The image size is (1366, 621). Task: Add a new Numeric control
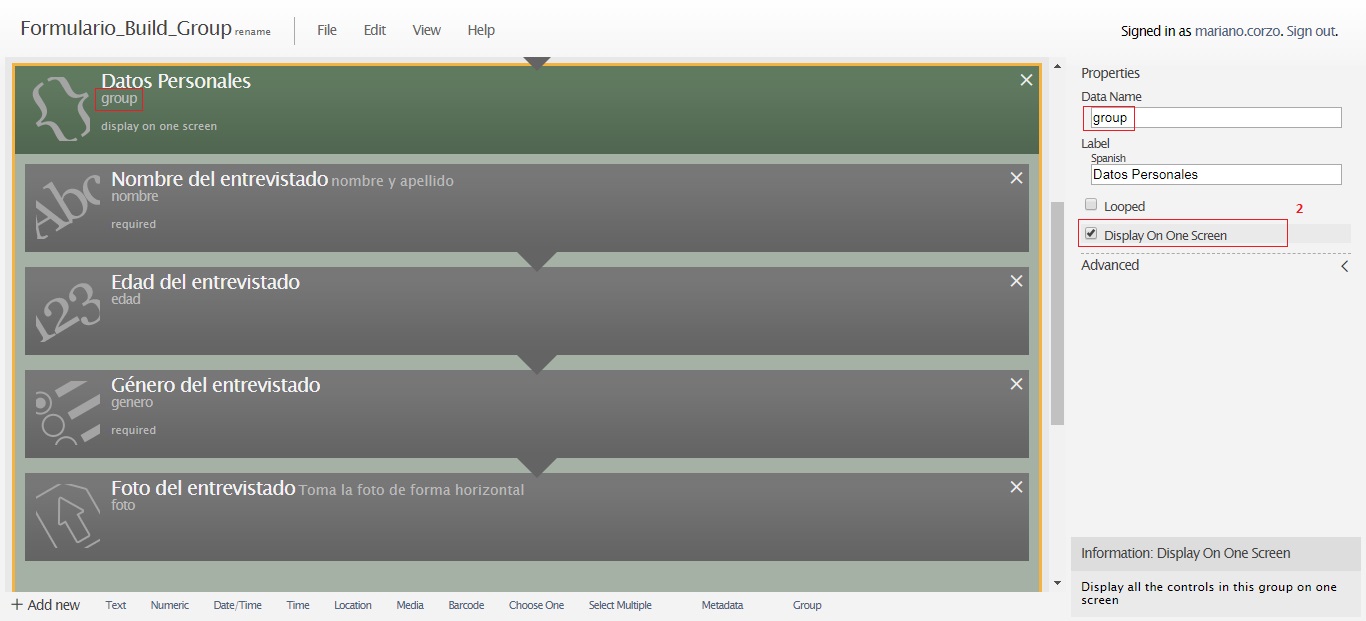pyautogui.click(x=170, y=605)
